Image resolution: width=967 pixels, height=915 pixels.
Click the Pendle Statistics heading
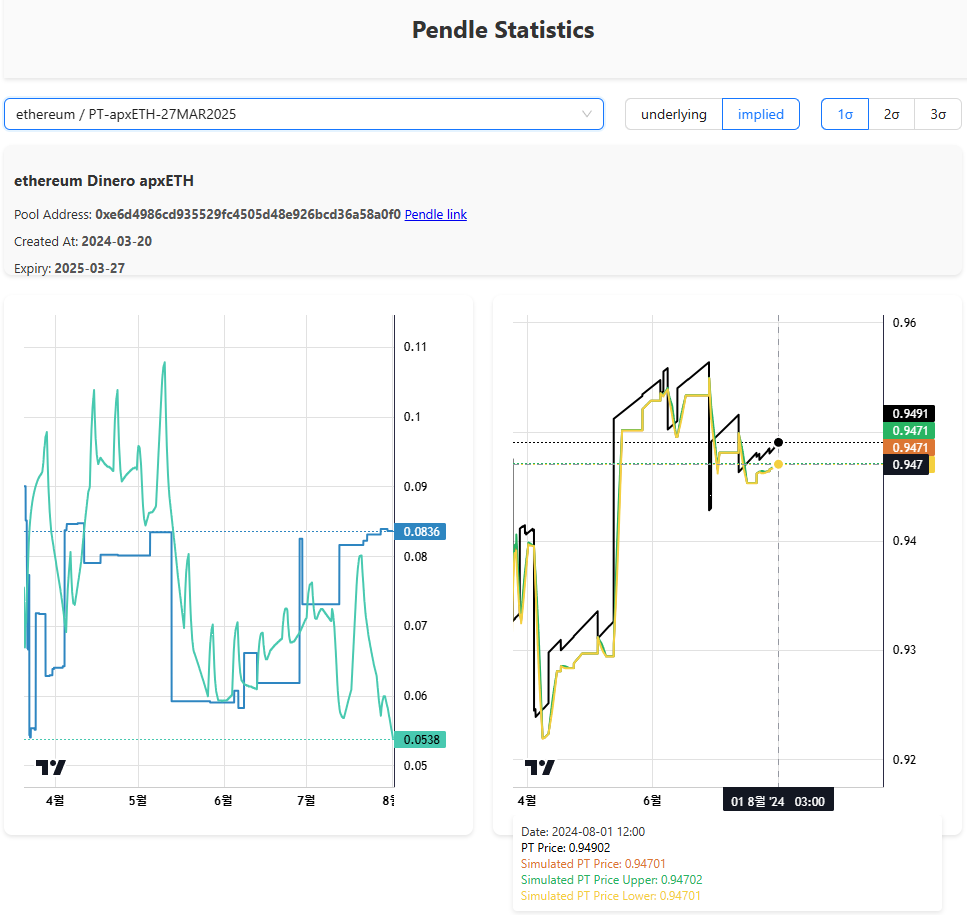pos(503,30)
